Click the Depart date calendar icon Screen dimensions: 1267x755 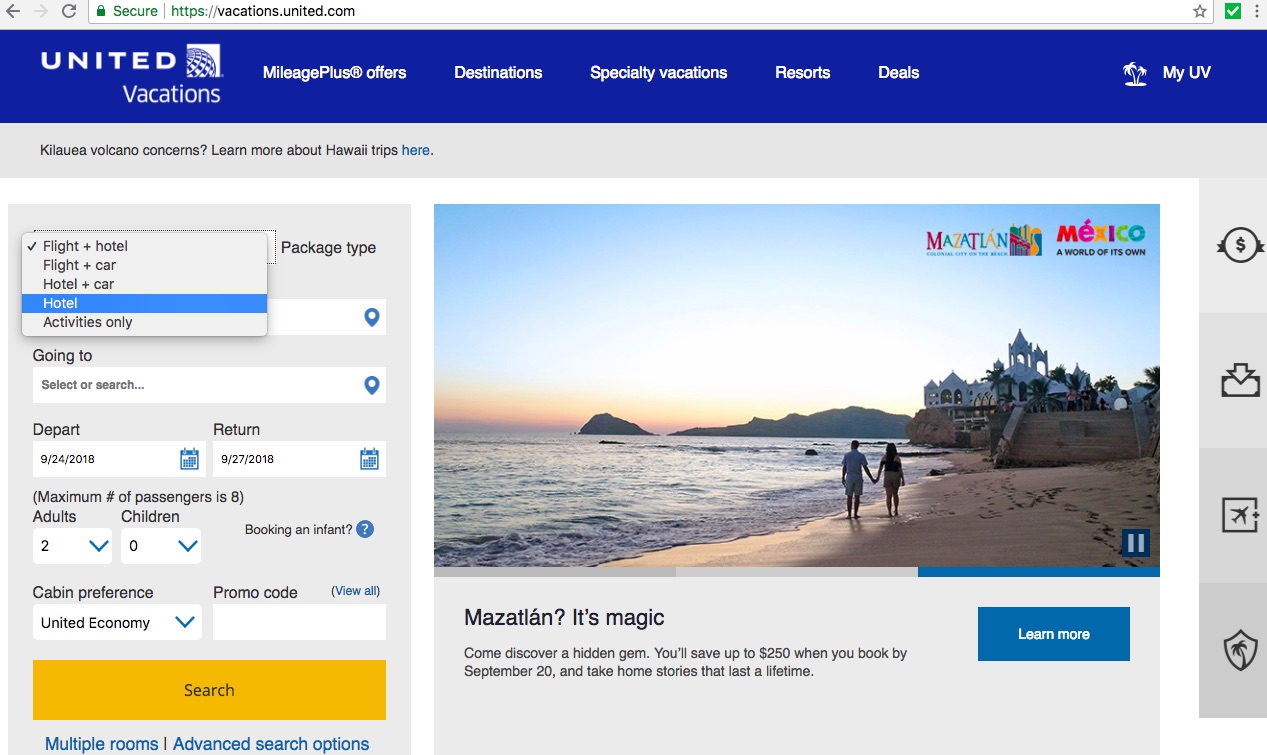pyautogui.click(x=189, y=459)
